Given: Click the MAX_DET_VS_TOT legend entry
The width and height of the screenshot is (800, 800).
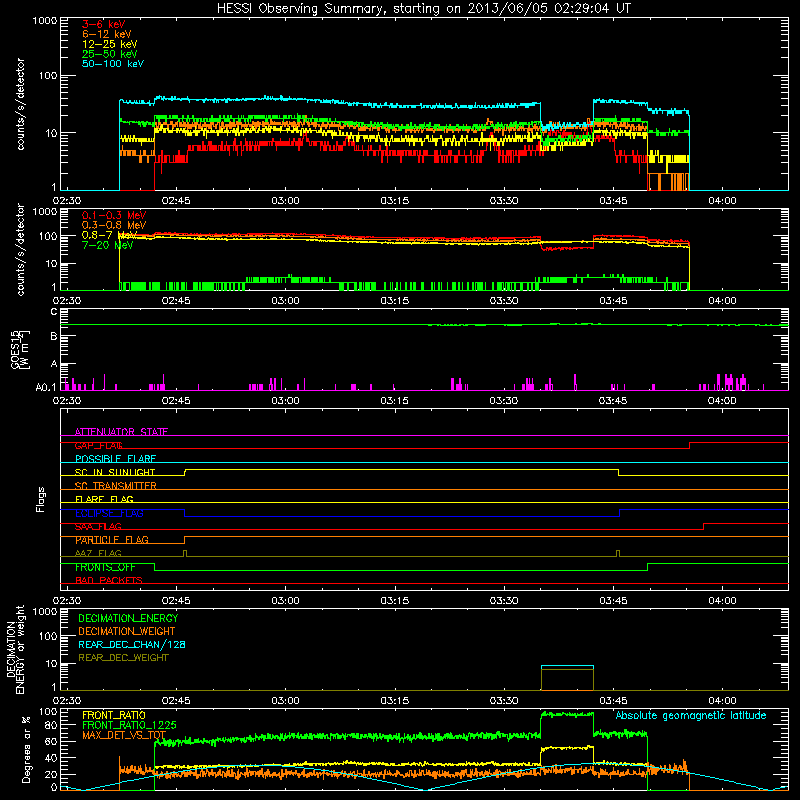Looking at the screenshot, I should click(x=124, y=735).
